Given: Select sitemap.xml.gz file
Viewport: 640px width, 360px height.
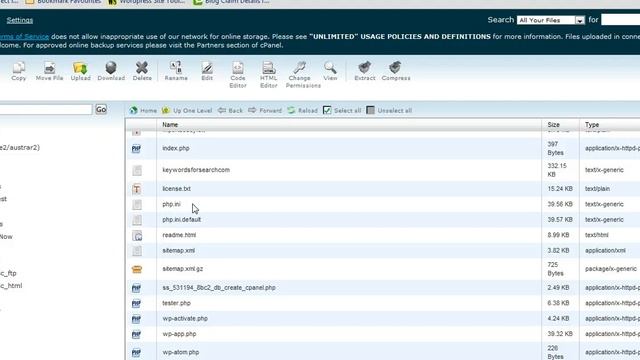Looking at the screenshot, I should point(182,269).
